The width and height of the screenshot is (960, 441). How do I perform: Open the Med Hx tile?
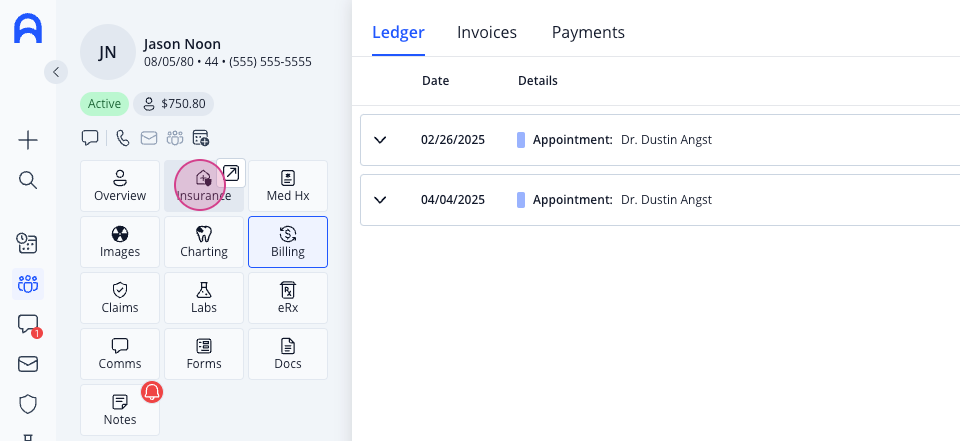tap(288, 186)
